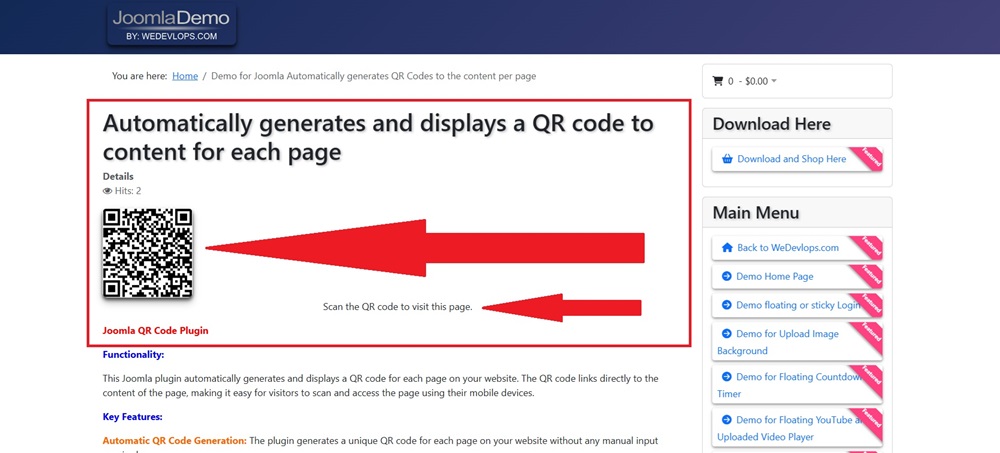Viewport: 1000px width, 453px height.
Task: Click the page title heading about QR code
Action: [x=378, y=137]
